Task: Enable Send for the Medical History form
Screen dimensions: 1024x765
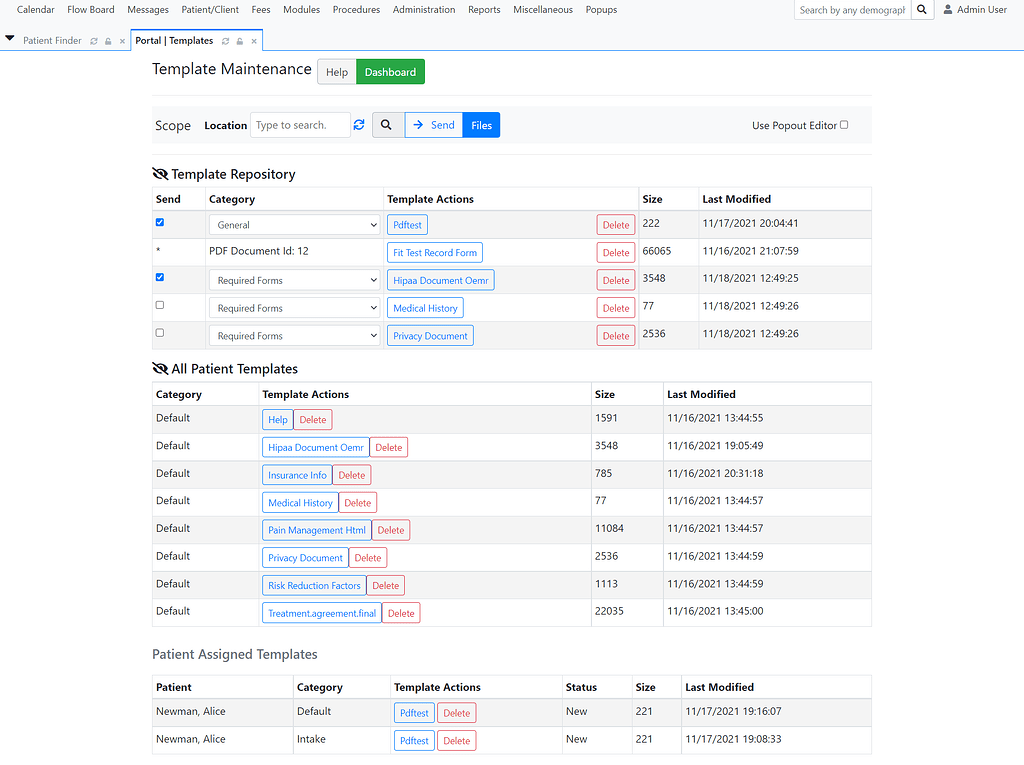Action: click(159, 305)
